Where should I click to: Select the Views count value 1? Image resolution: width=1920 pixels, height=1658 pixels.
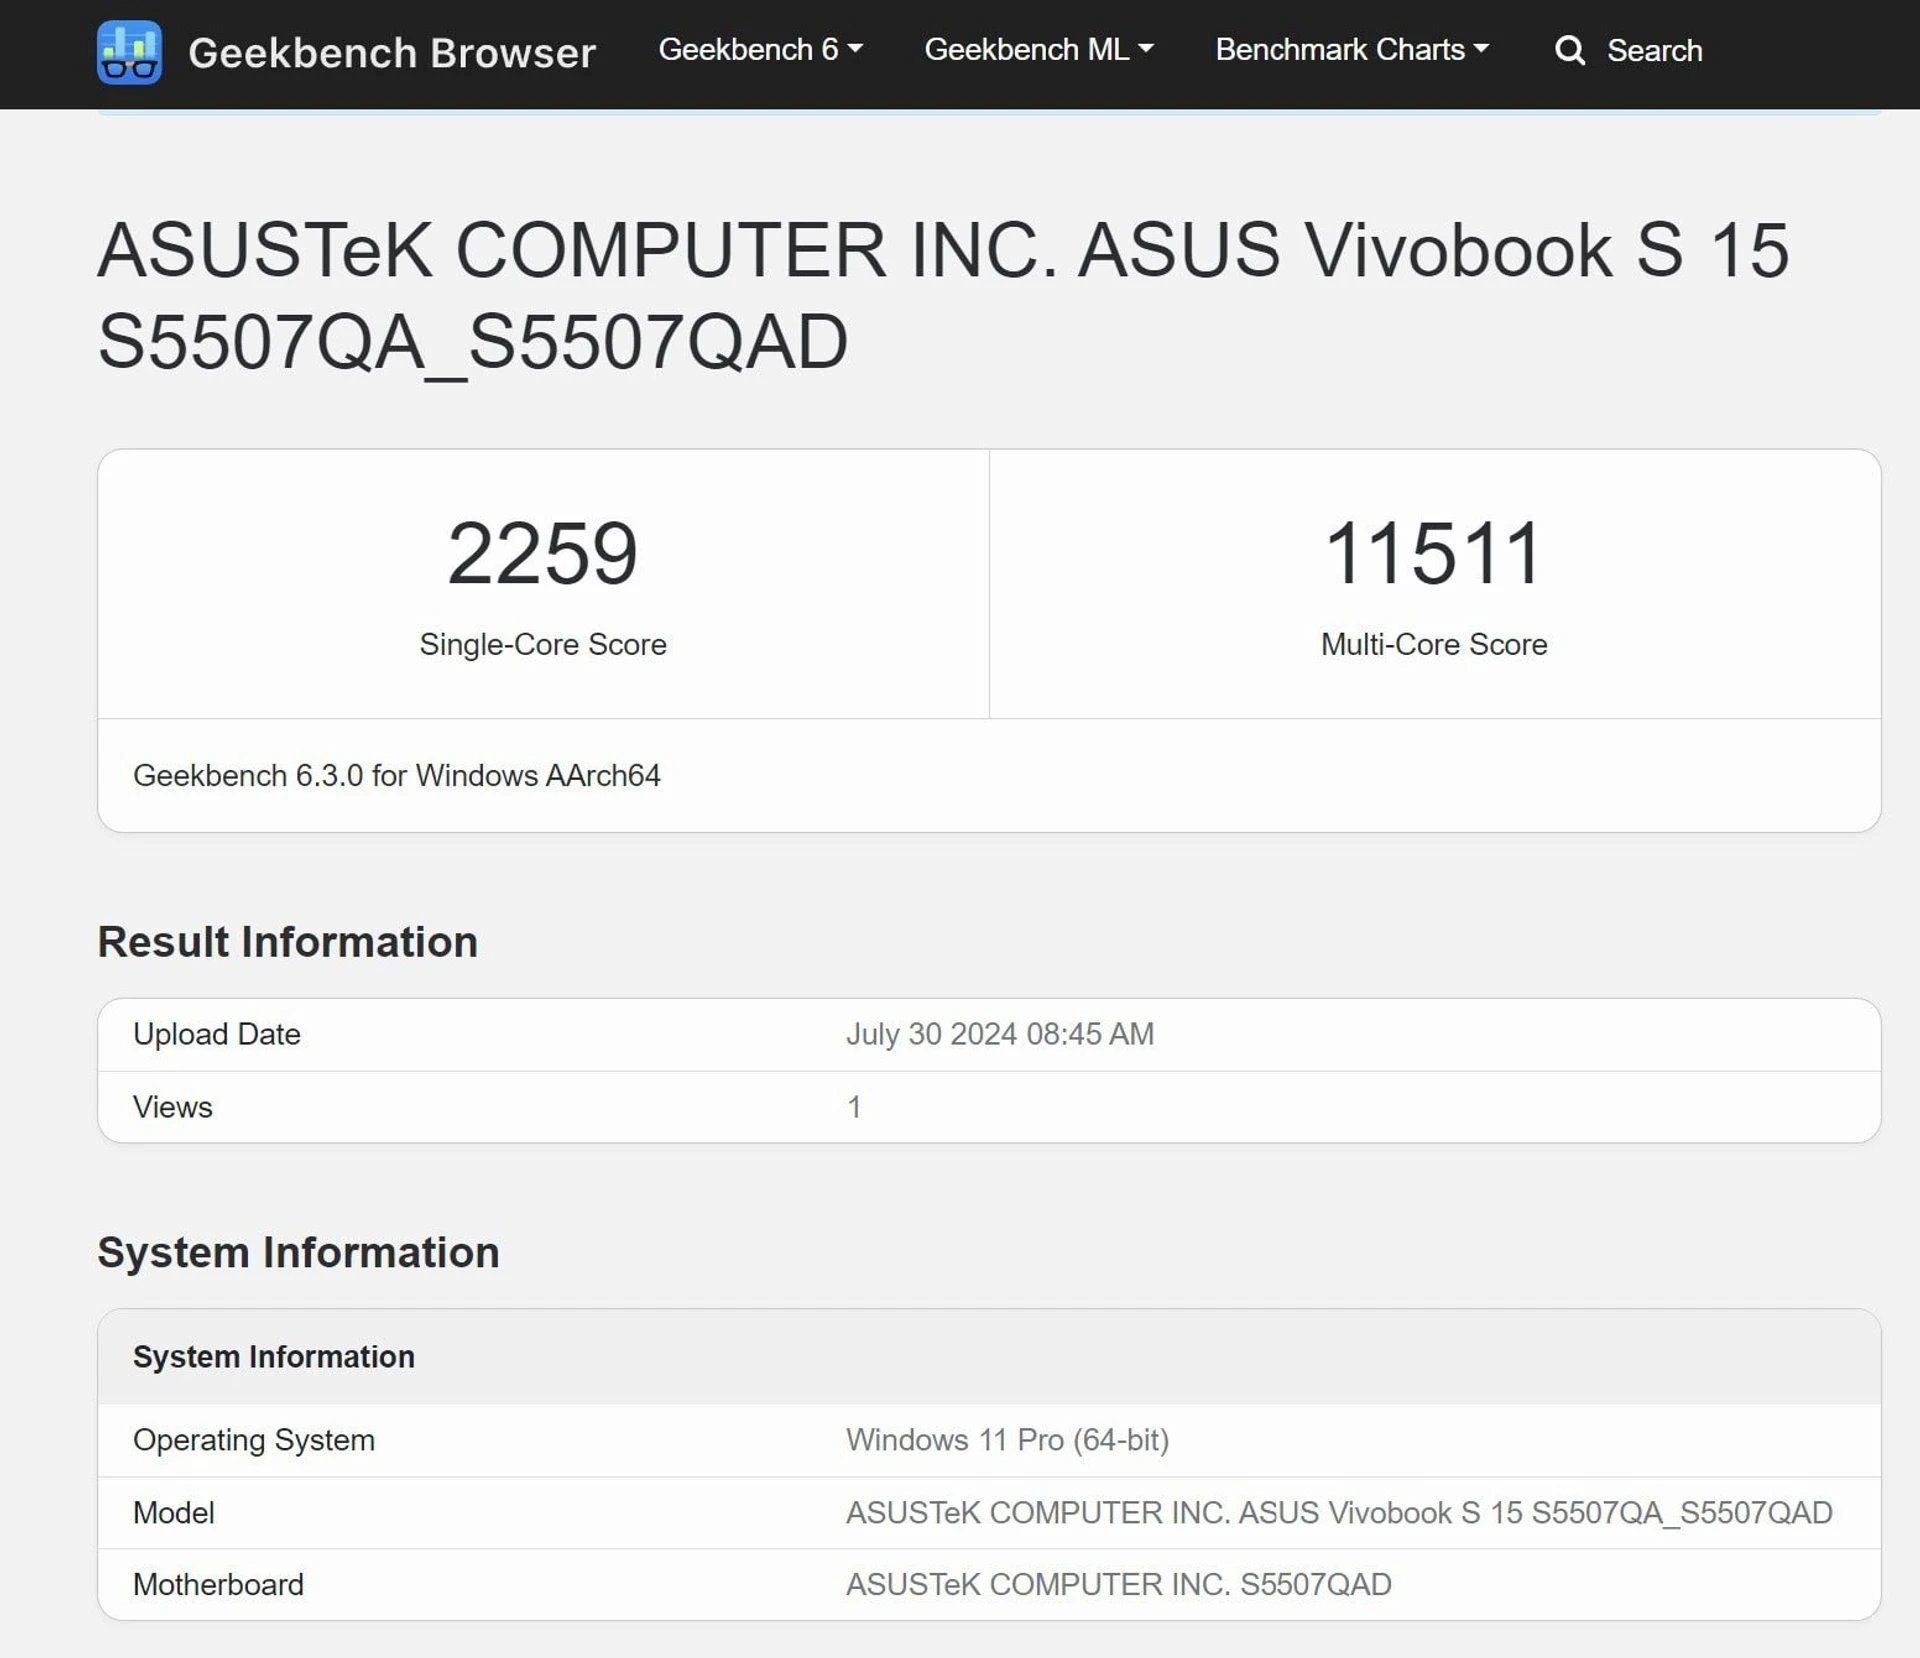click(x=854, y=1107)
